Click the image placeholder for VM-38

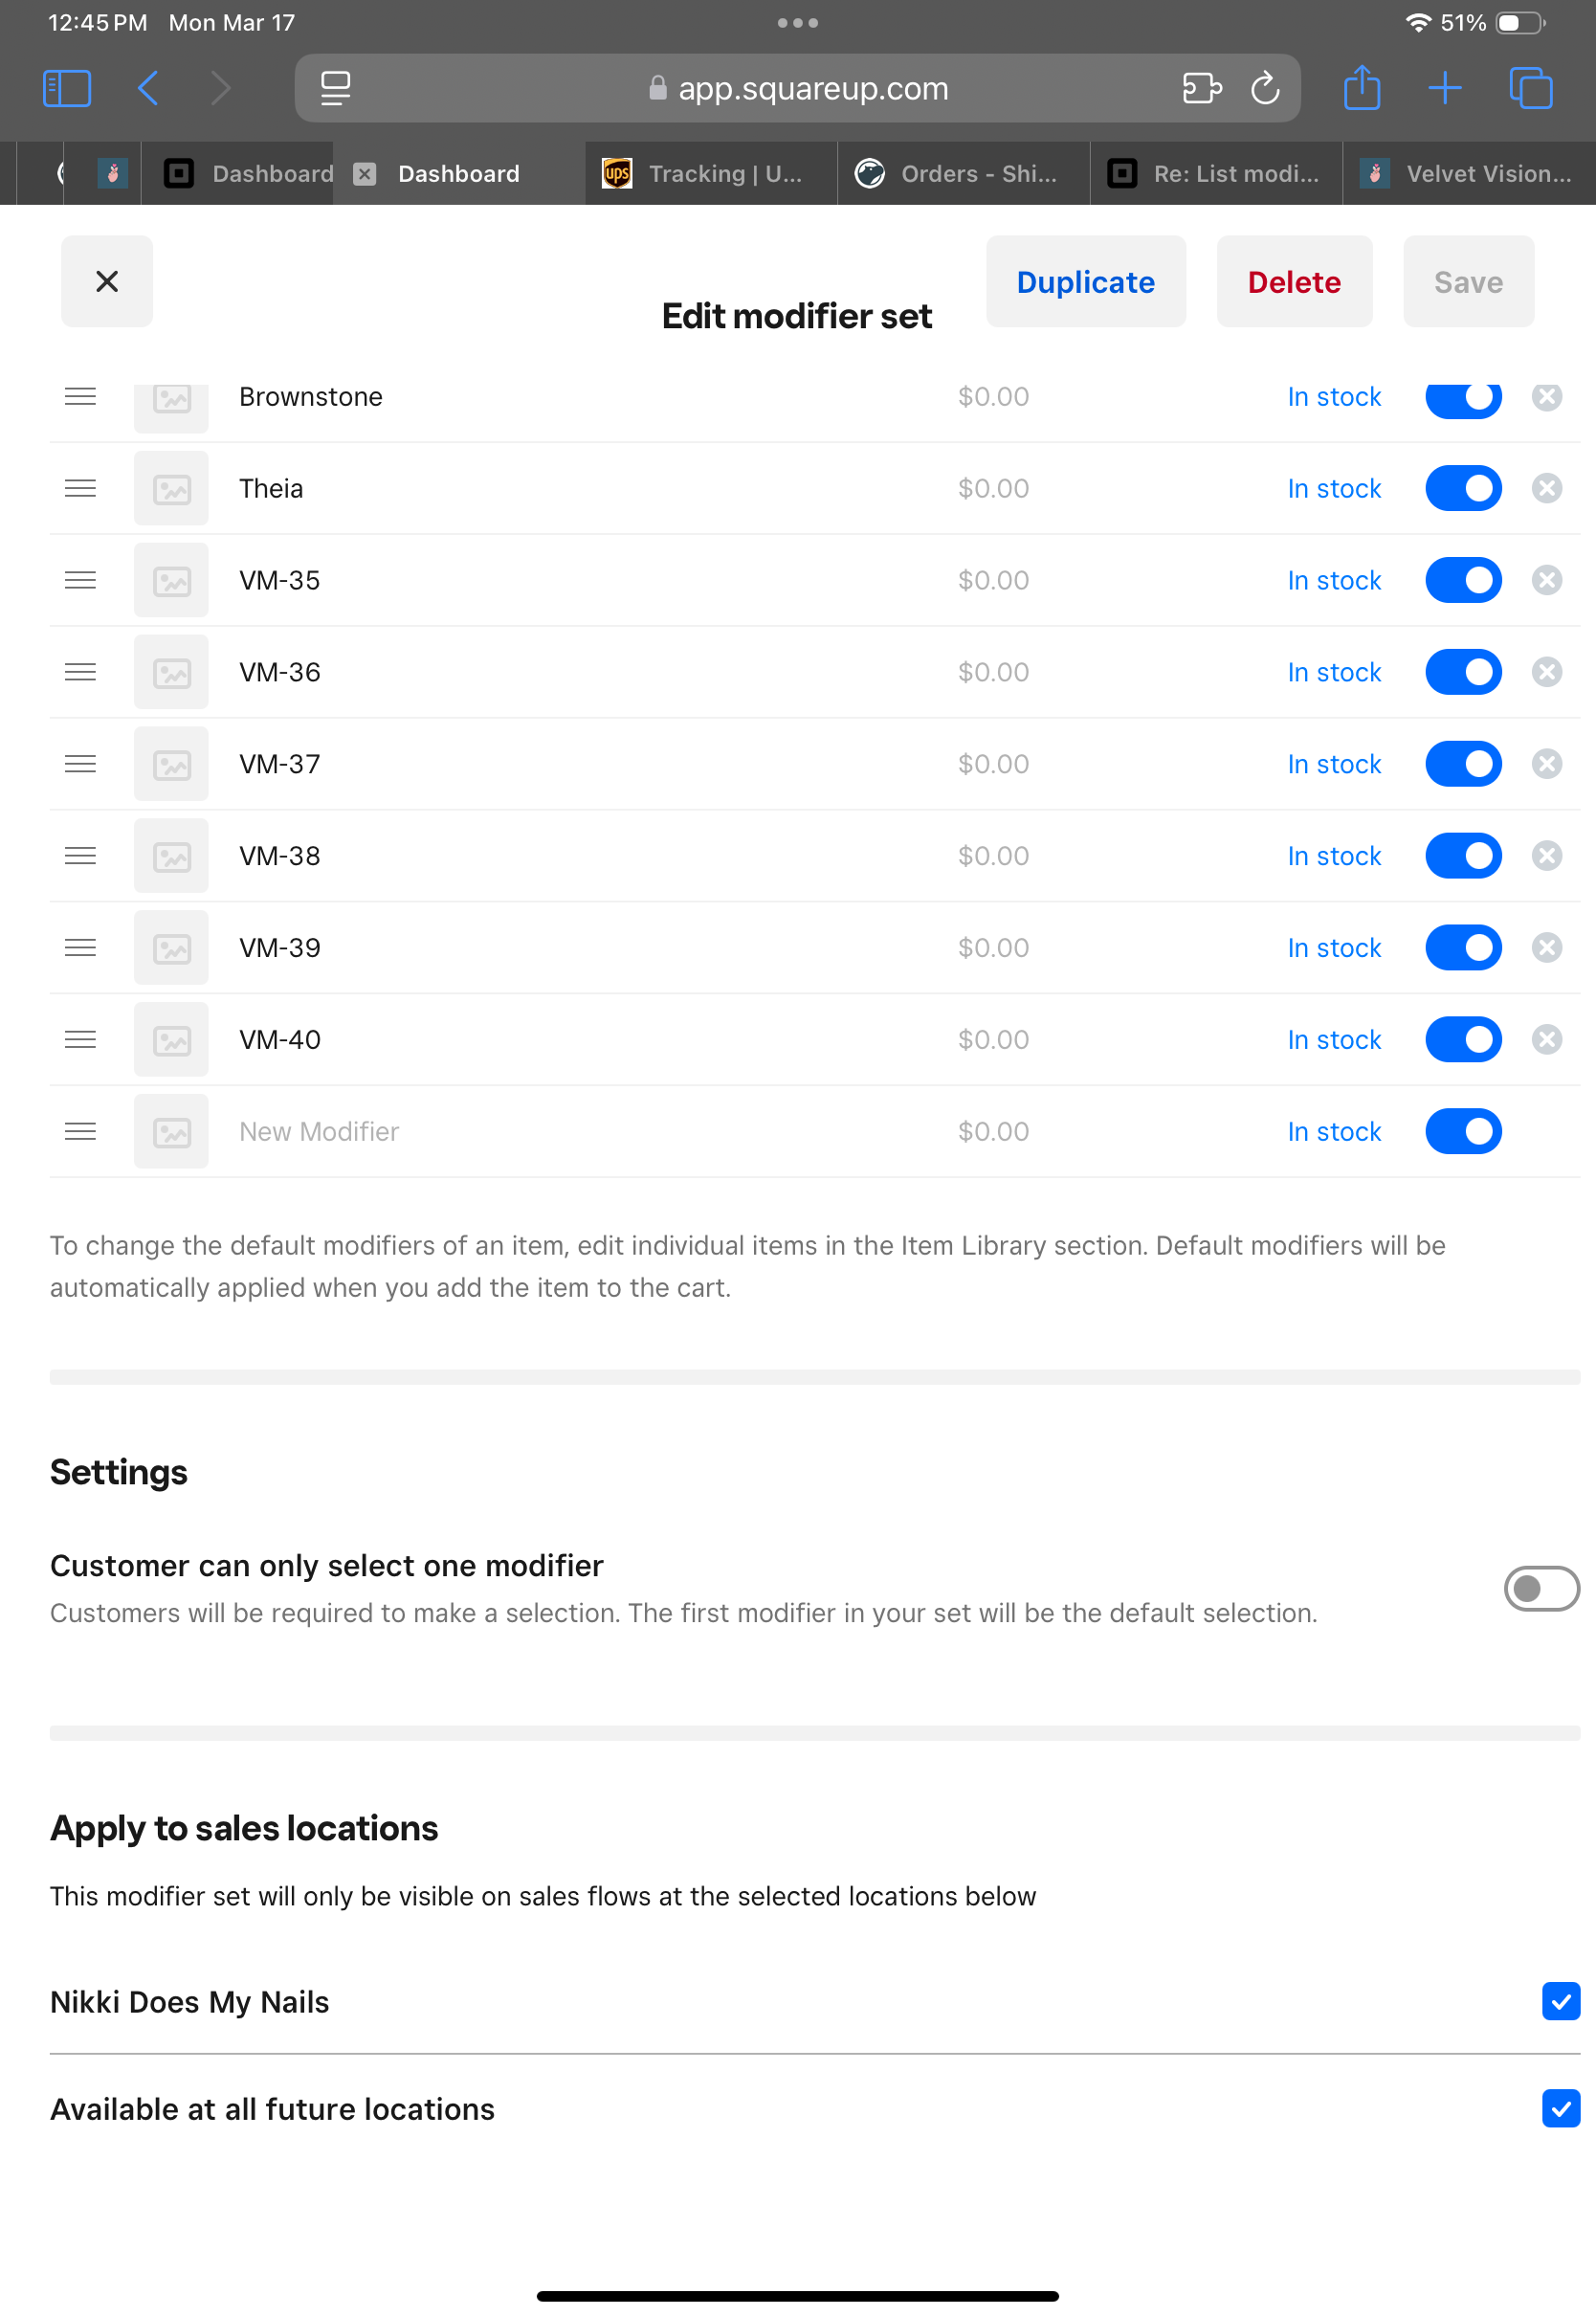(172, 856)
